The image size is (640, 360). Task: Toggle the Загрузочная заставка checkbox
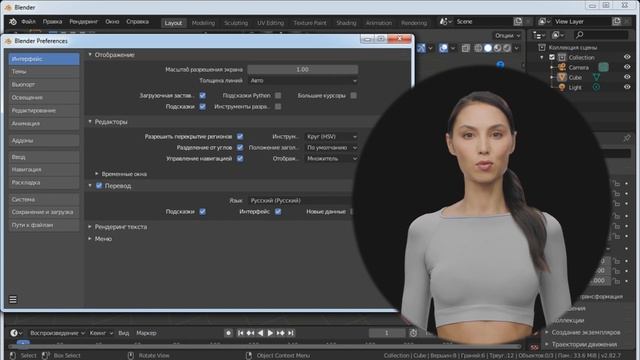coord(202,96)
